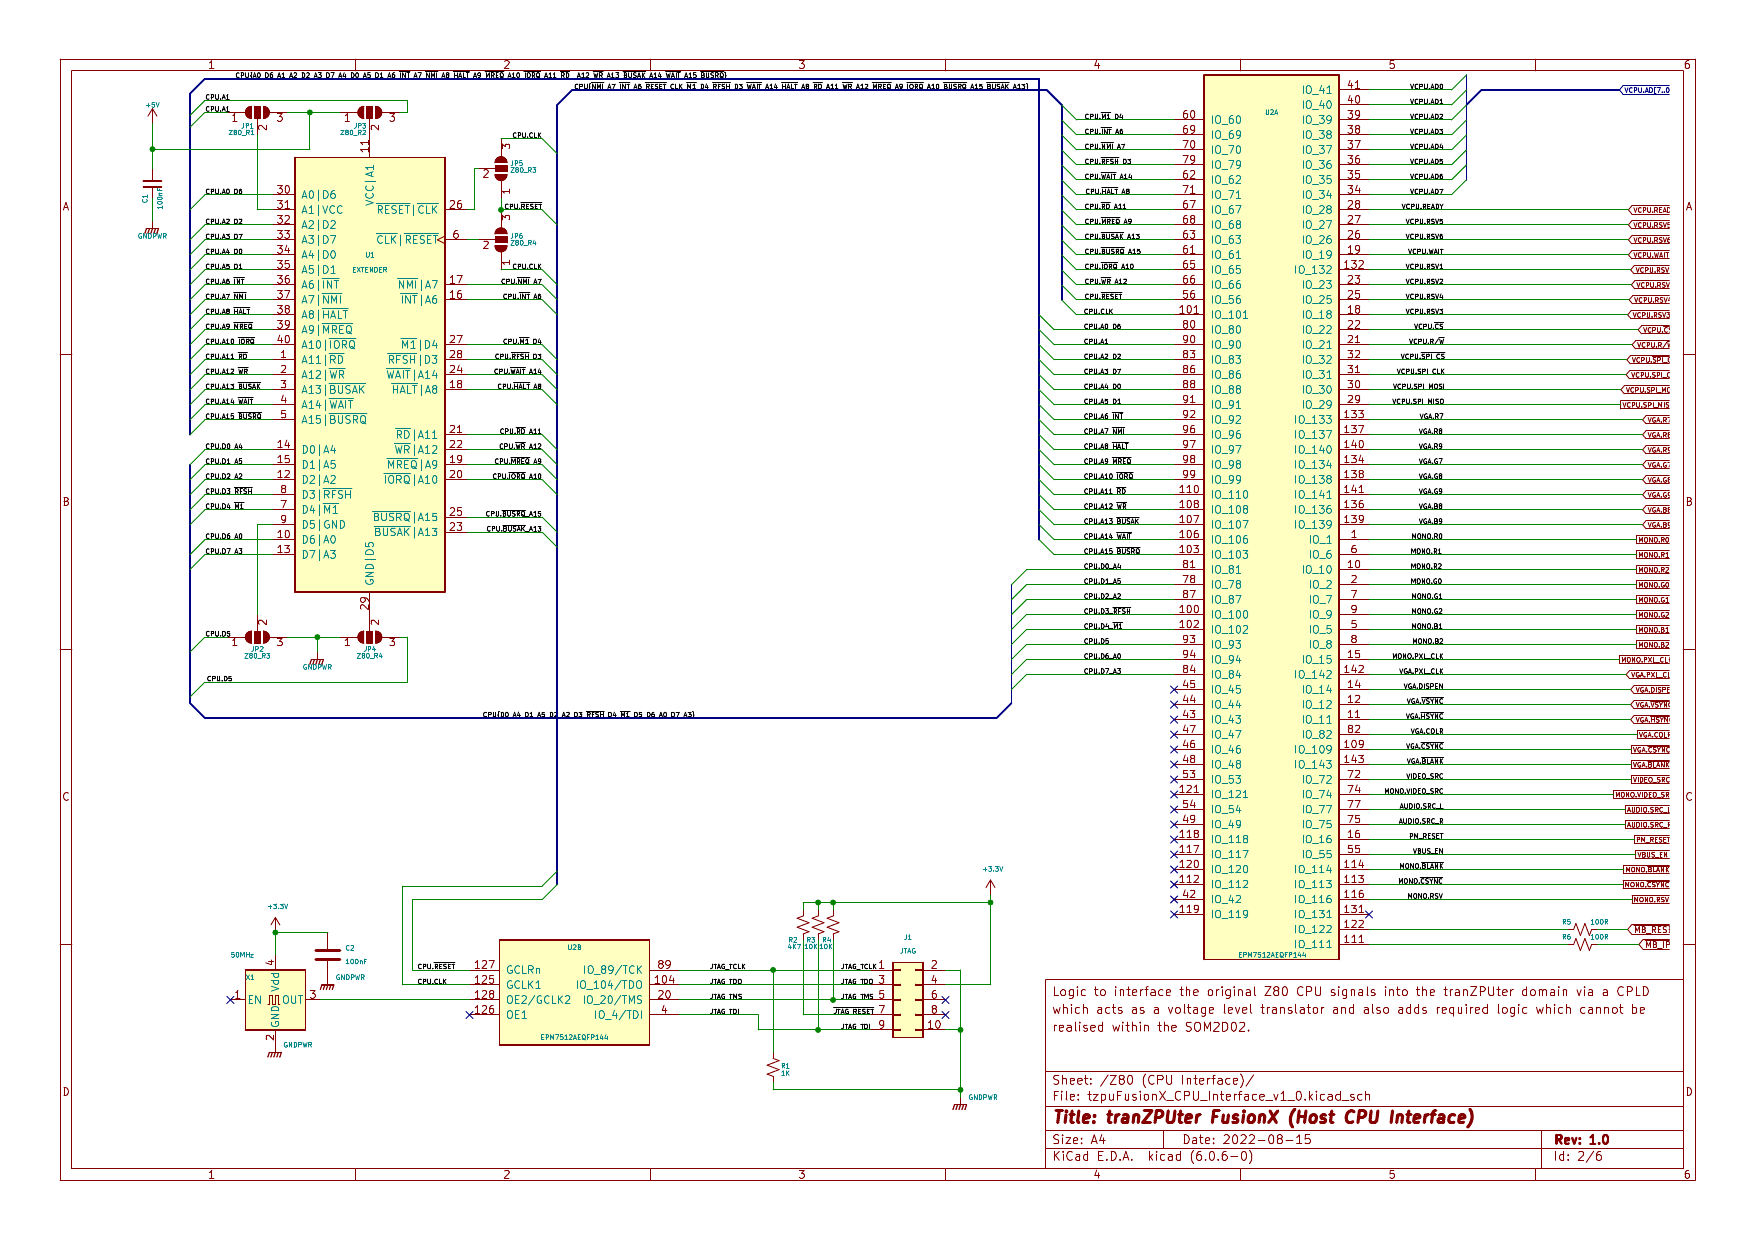Click the 'Date: 2022-08-15' title block field
Image resolution: width=1755 pixels, height=1240 pixels.
coord(1247,1140)
